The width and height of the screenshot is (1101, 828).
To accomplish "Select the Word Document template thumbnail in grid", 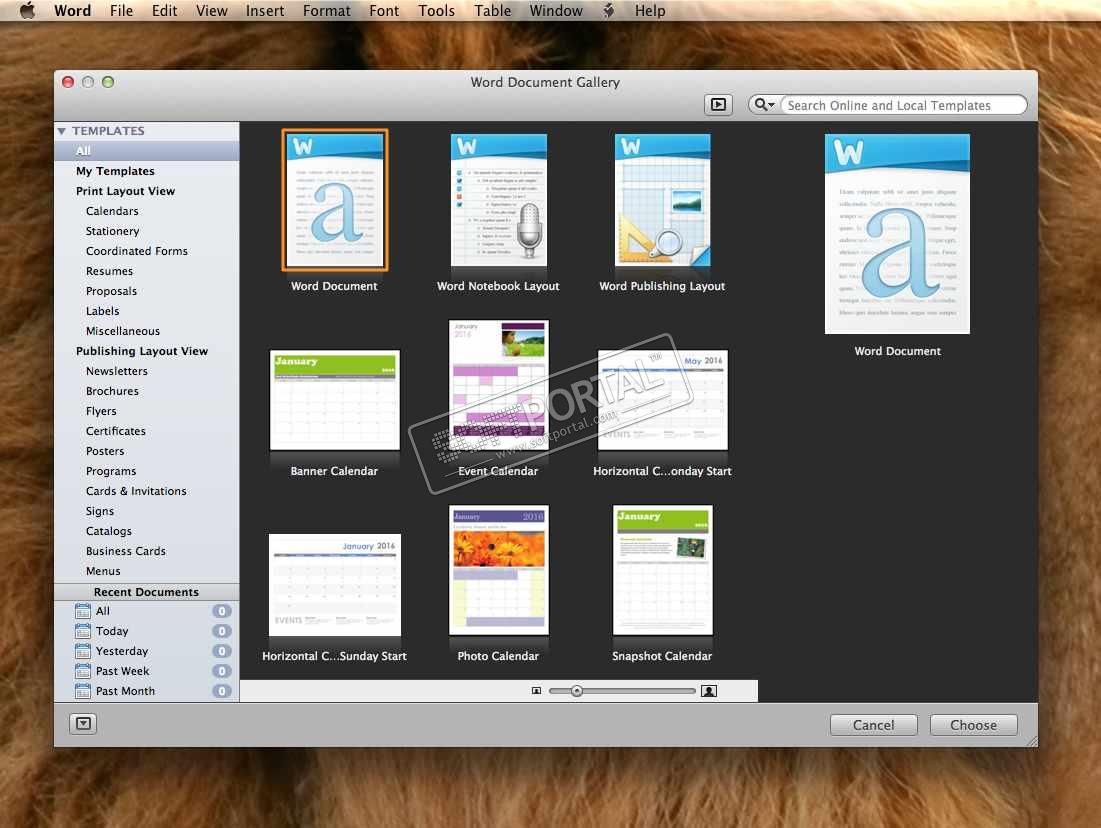I will (x=334, y=200).
